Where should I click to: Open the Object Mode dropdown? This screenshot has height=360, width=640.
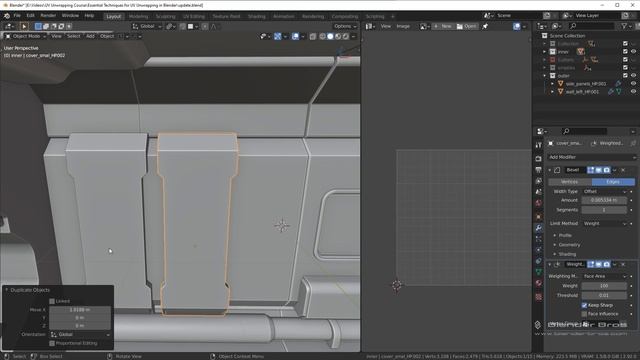click(x=25, y=36)
